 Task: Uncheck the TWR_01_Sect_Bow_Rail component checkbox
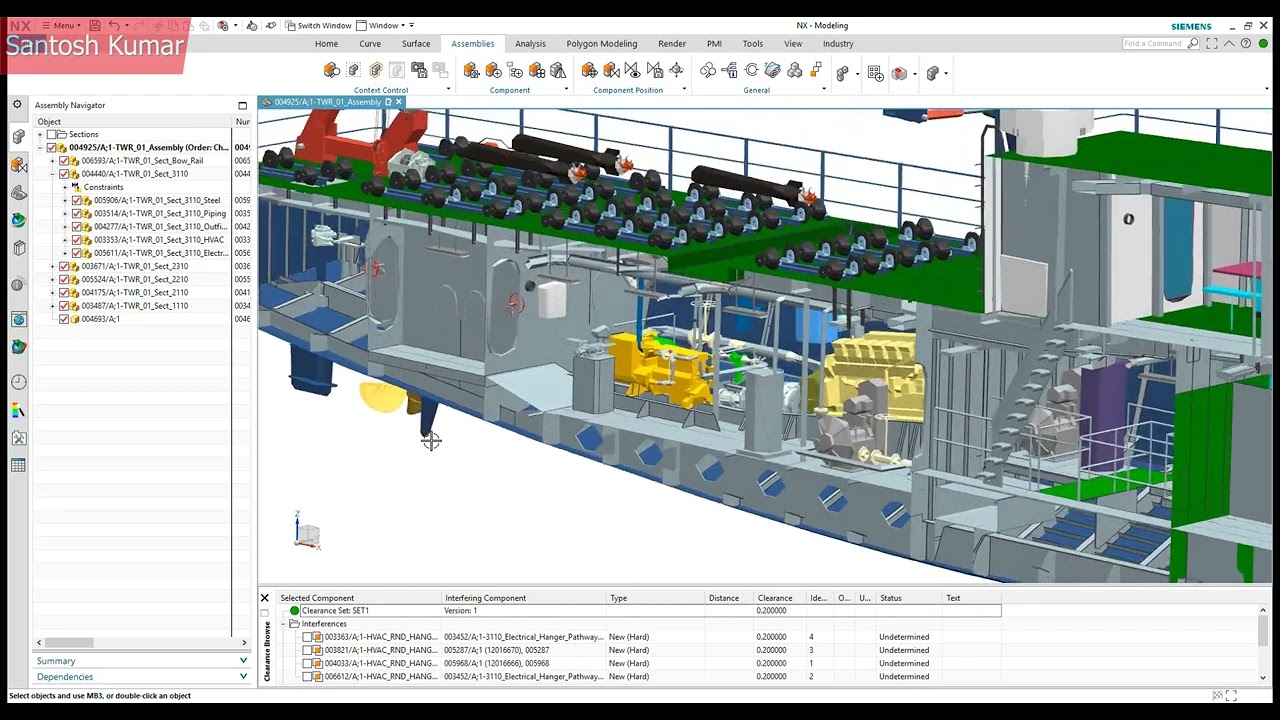click(64, 161)
